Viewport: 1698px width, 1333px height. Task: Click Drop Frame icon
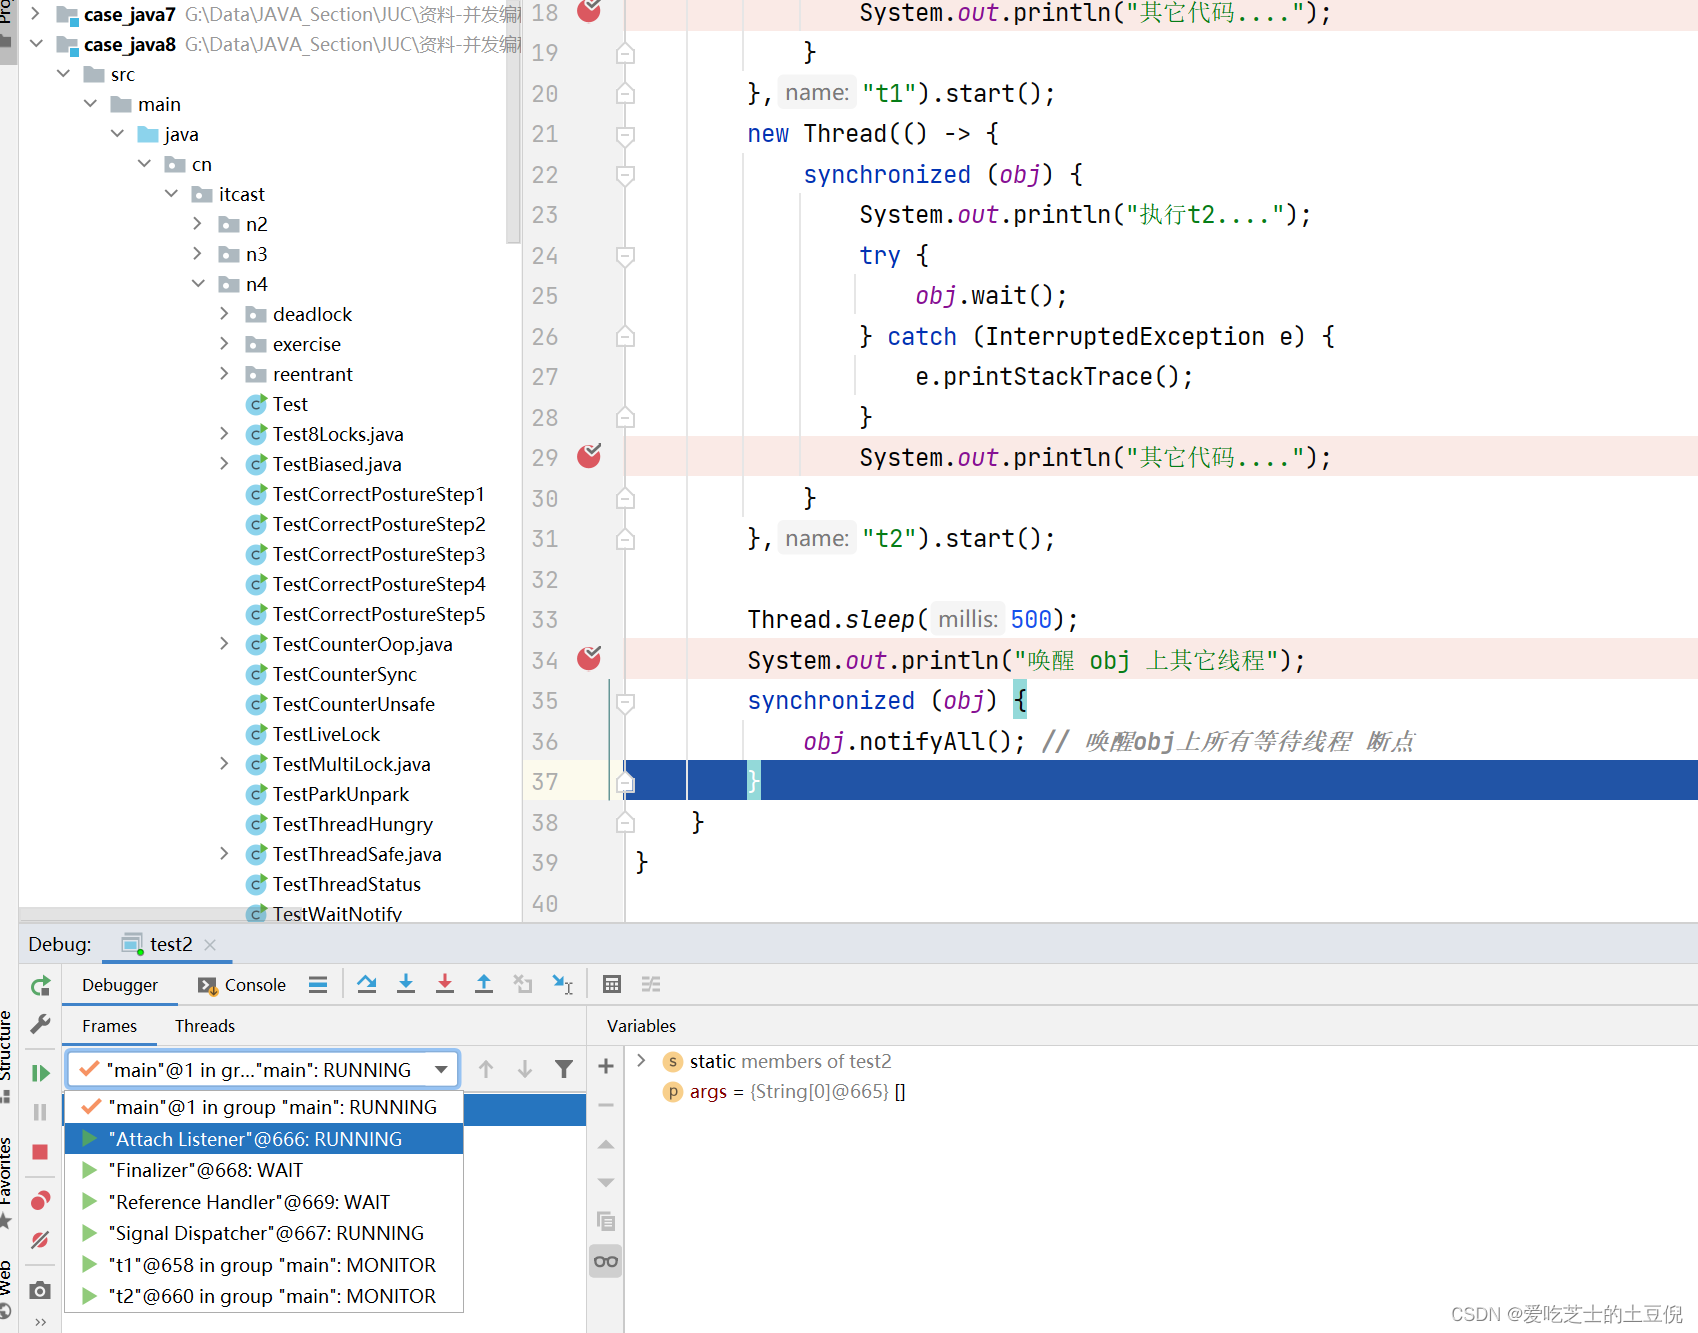coord(523,984)
